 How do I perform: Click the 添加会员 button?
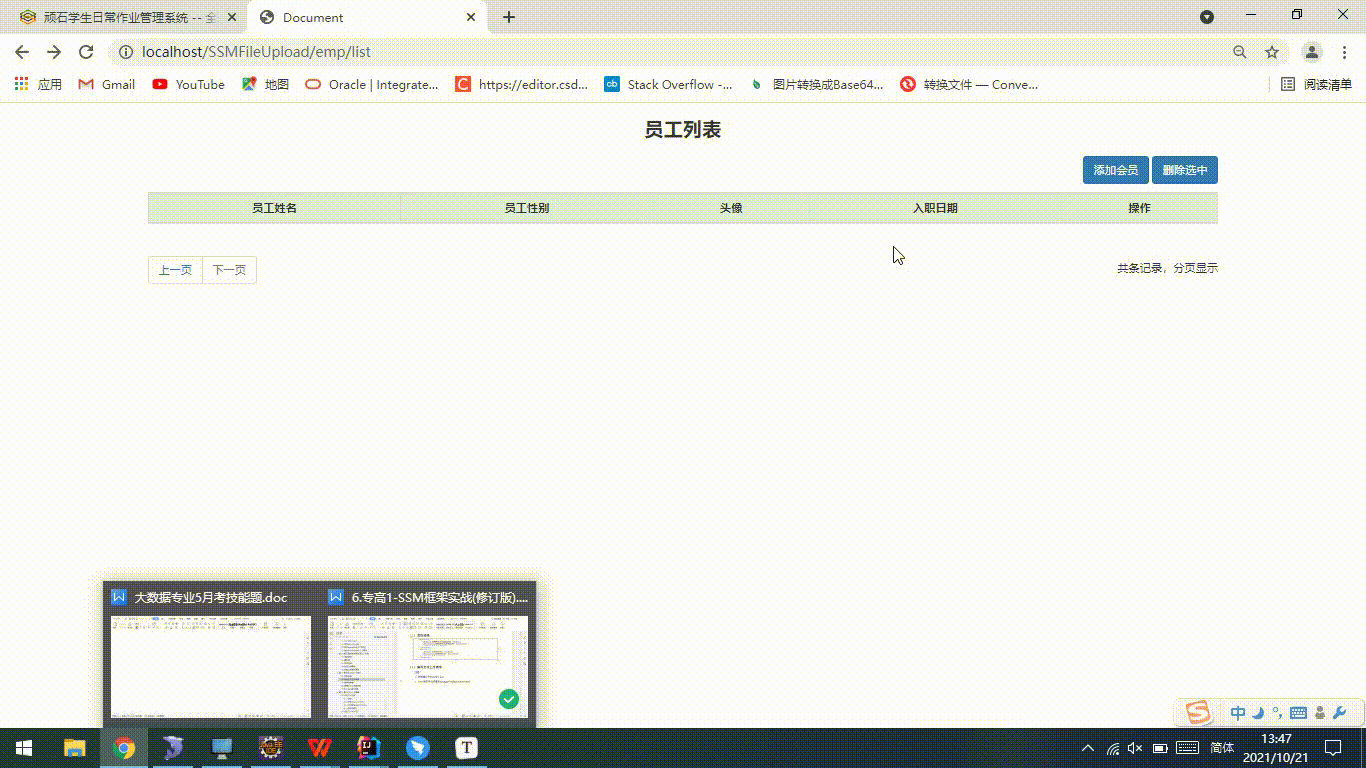click(1114, 170)
